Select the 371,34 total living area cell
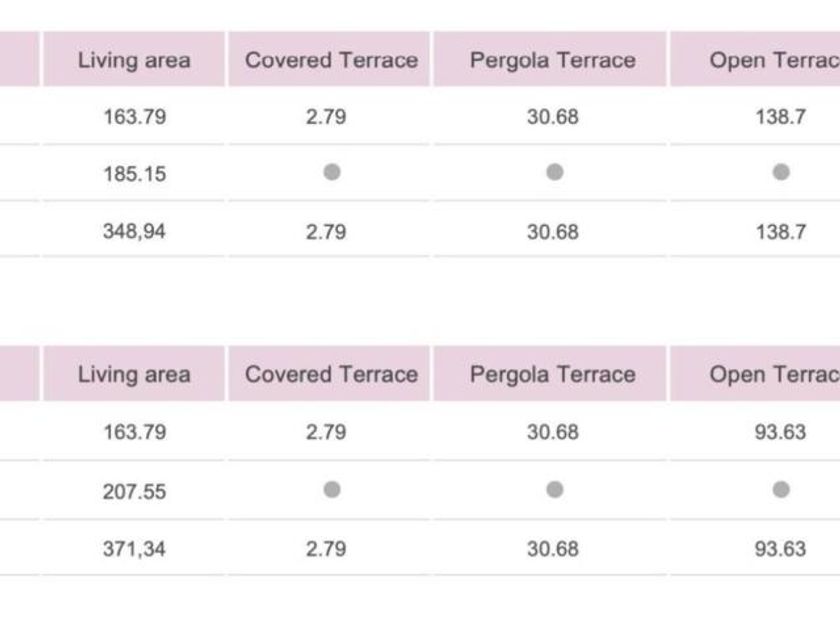840x630 pixels. [x=134, y=549]
